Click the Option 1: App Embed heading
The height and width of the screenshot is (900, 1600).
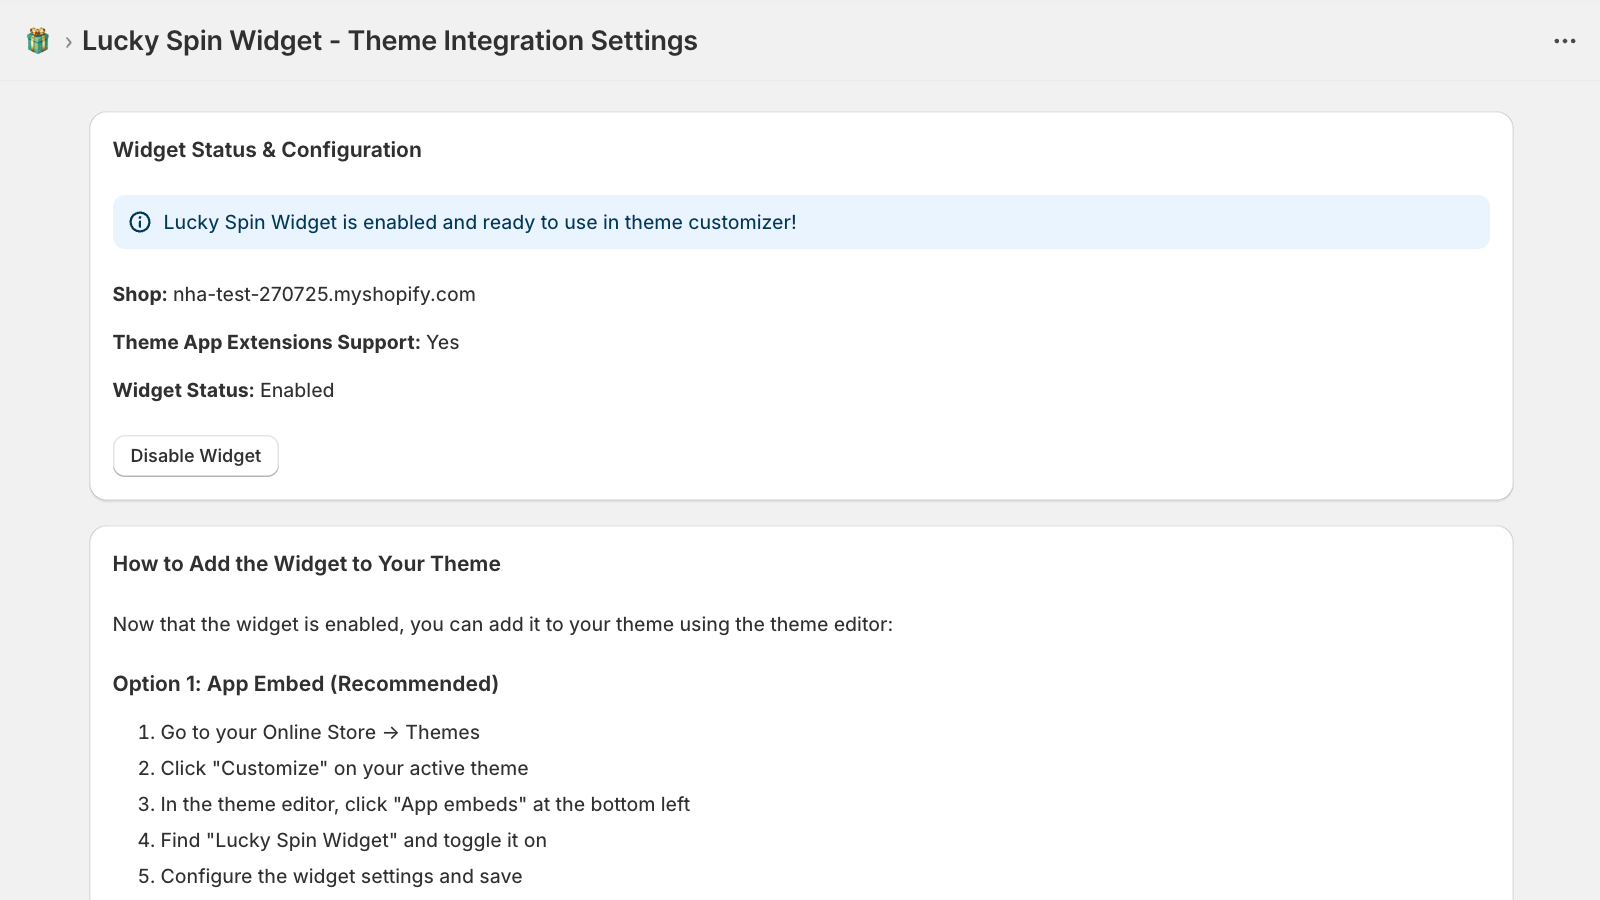pyautogui.click(x=305, y=684)
